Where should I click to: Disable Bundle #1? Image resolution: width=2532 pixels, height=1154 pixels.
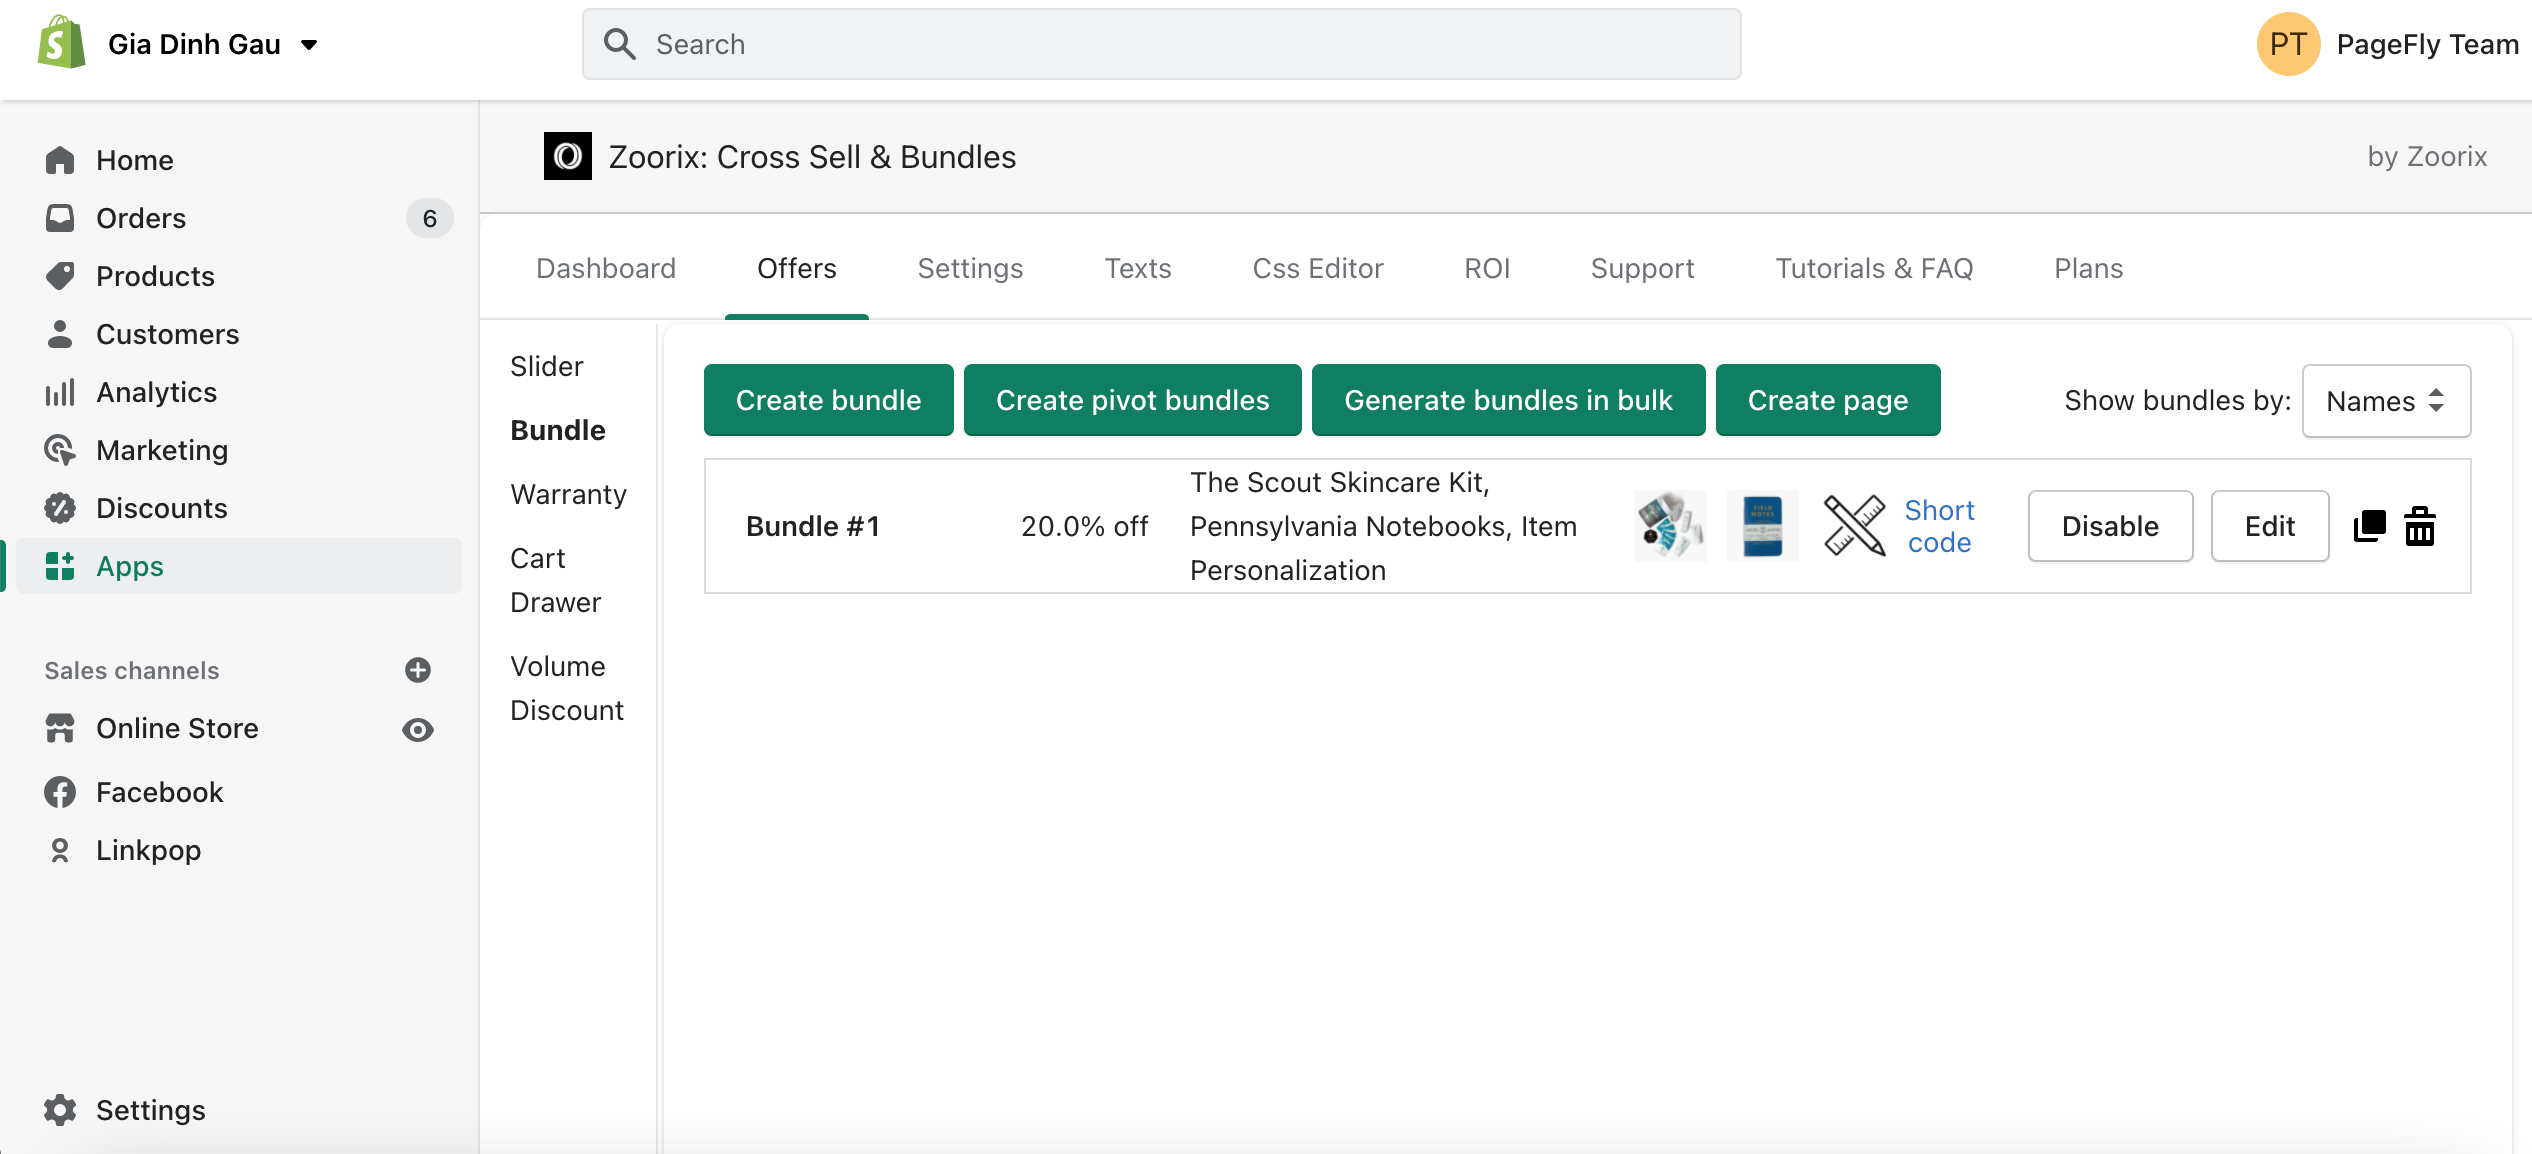[2110, 526]
